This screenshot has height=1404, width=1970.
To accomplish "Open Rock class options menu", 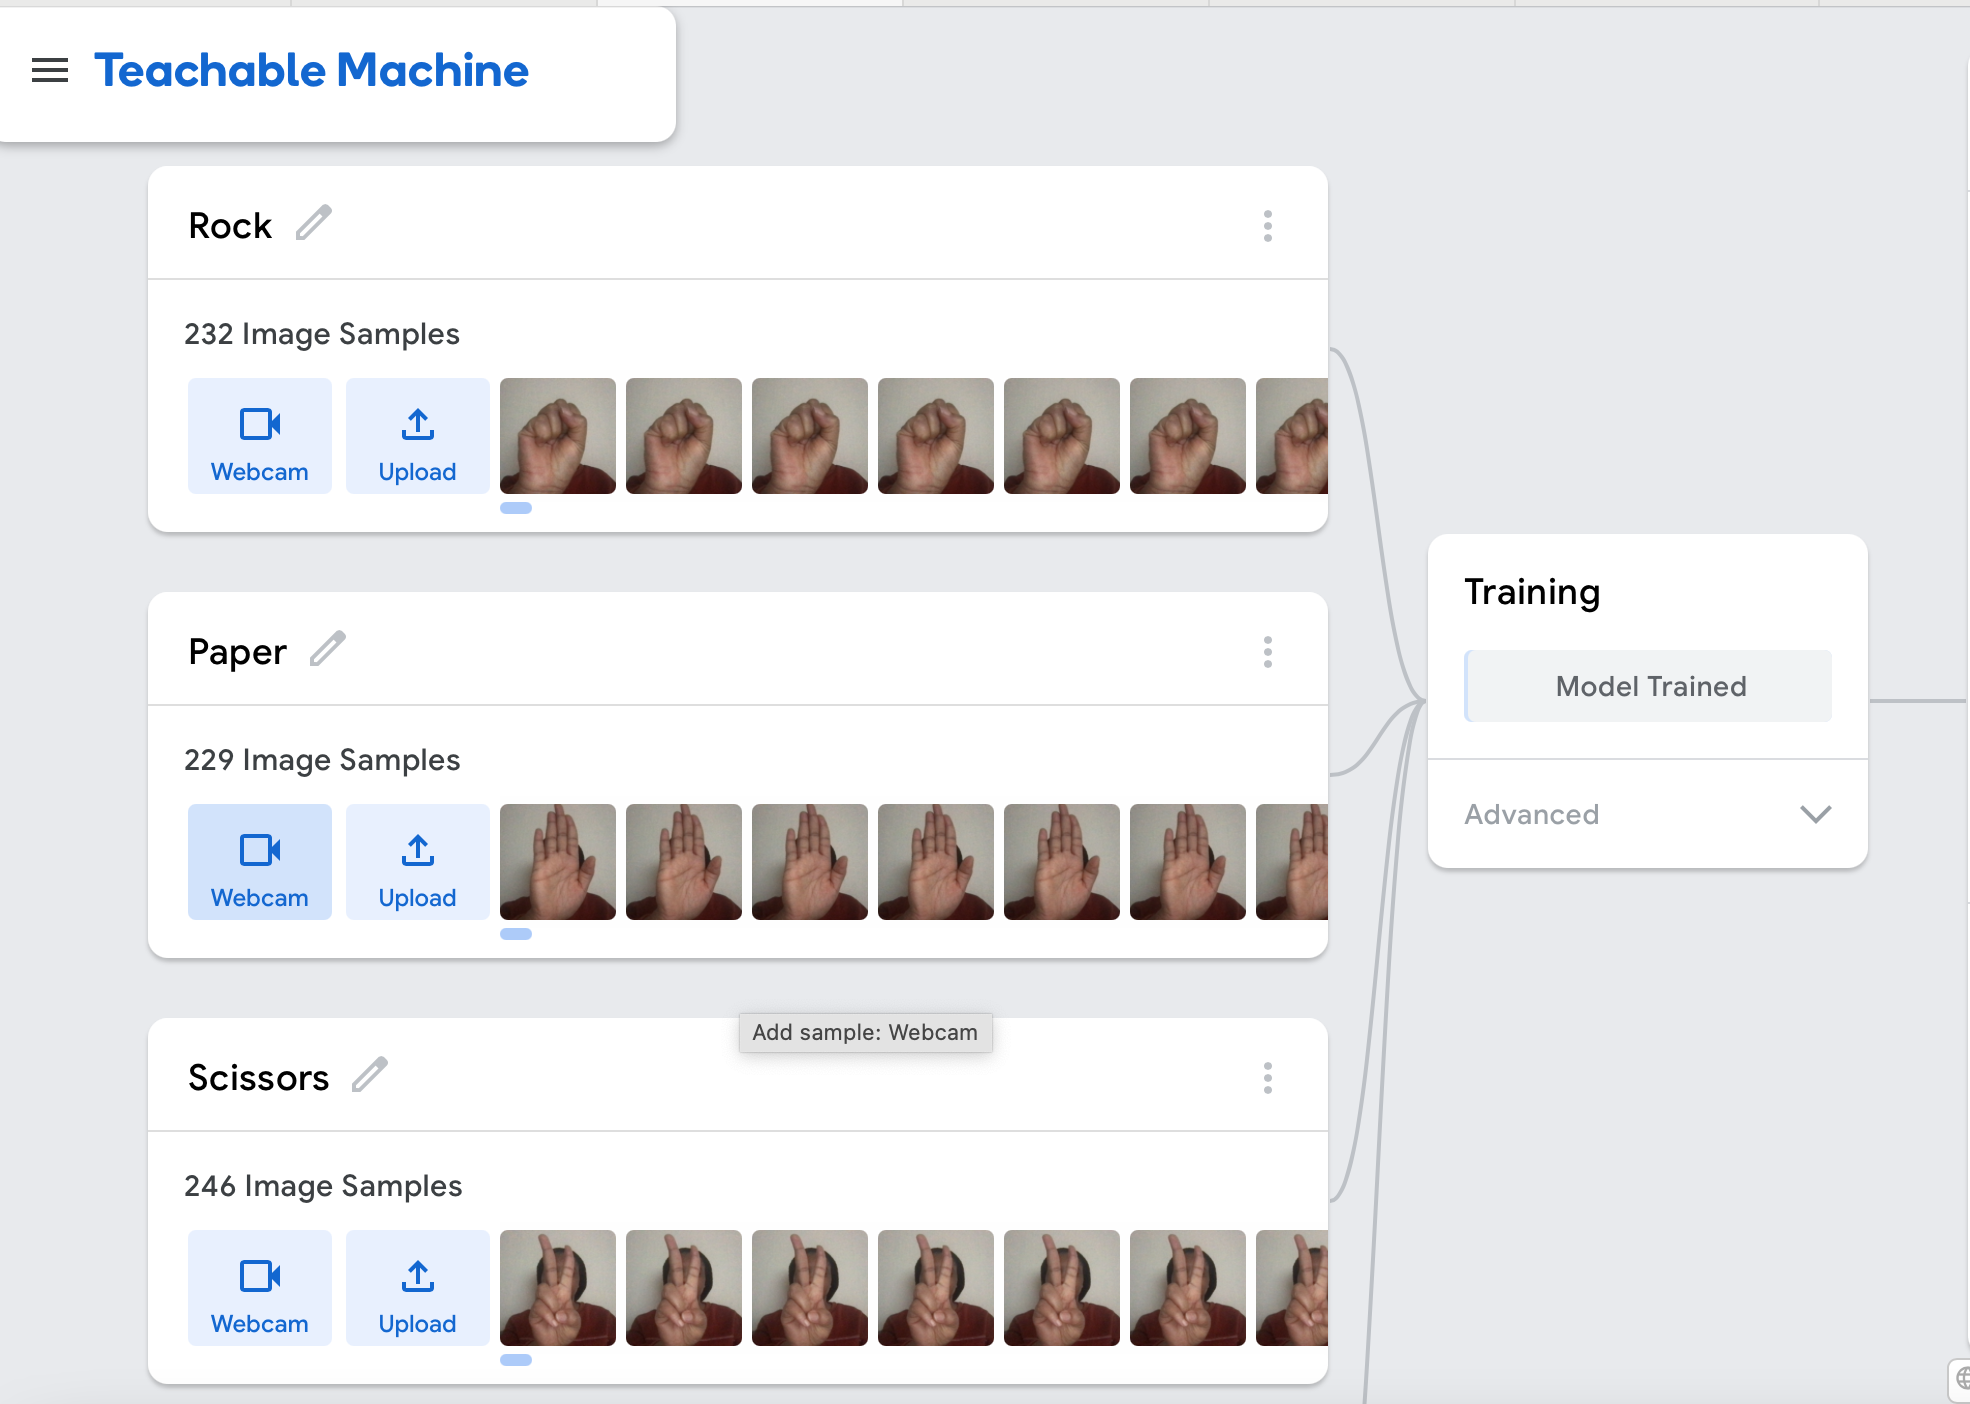I will tap(1267, 226).
